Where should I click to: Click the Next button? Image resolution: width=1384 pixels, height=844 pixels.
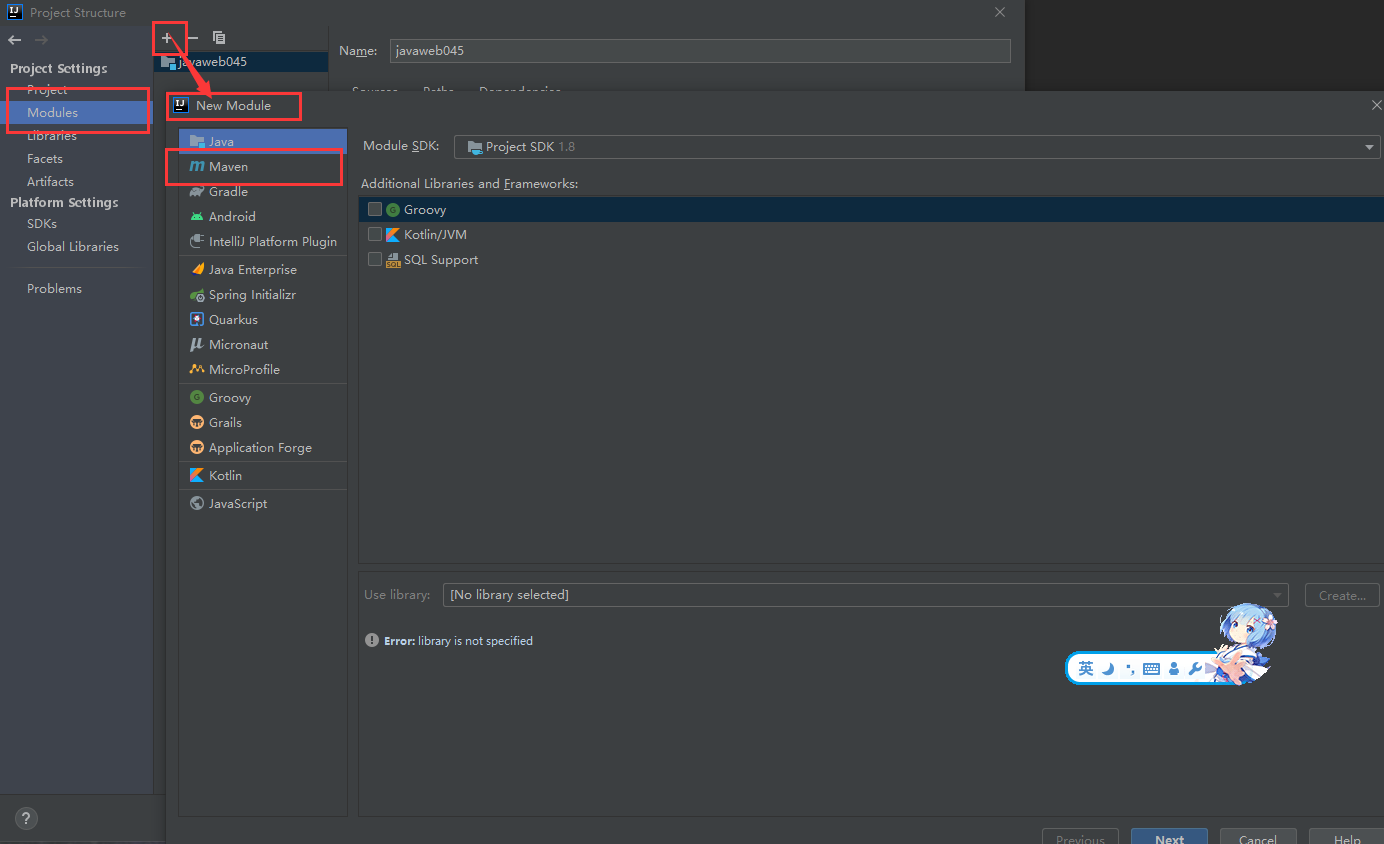(1169, 838)
